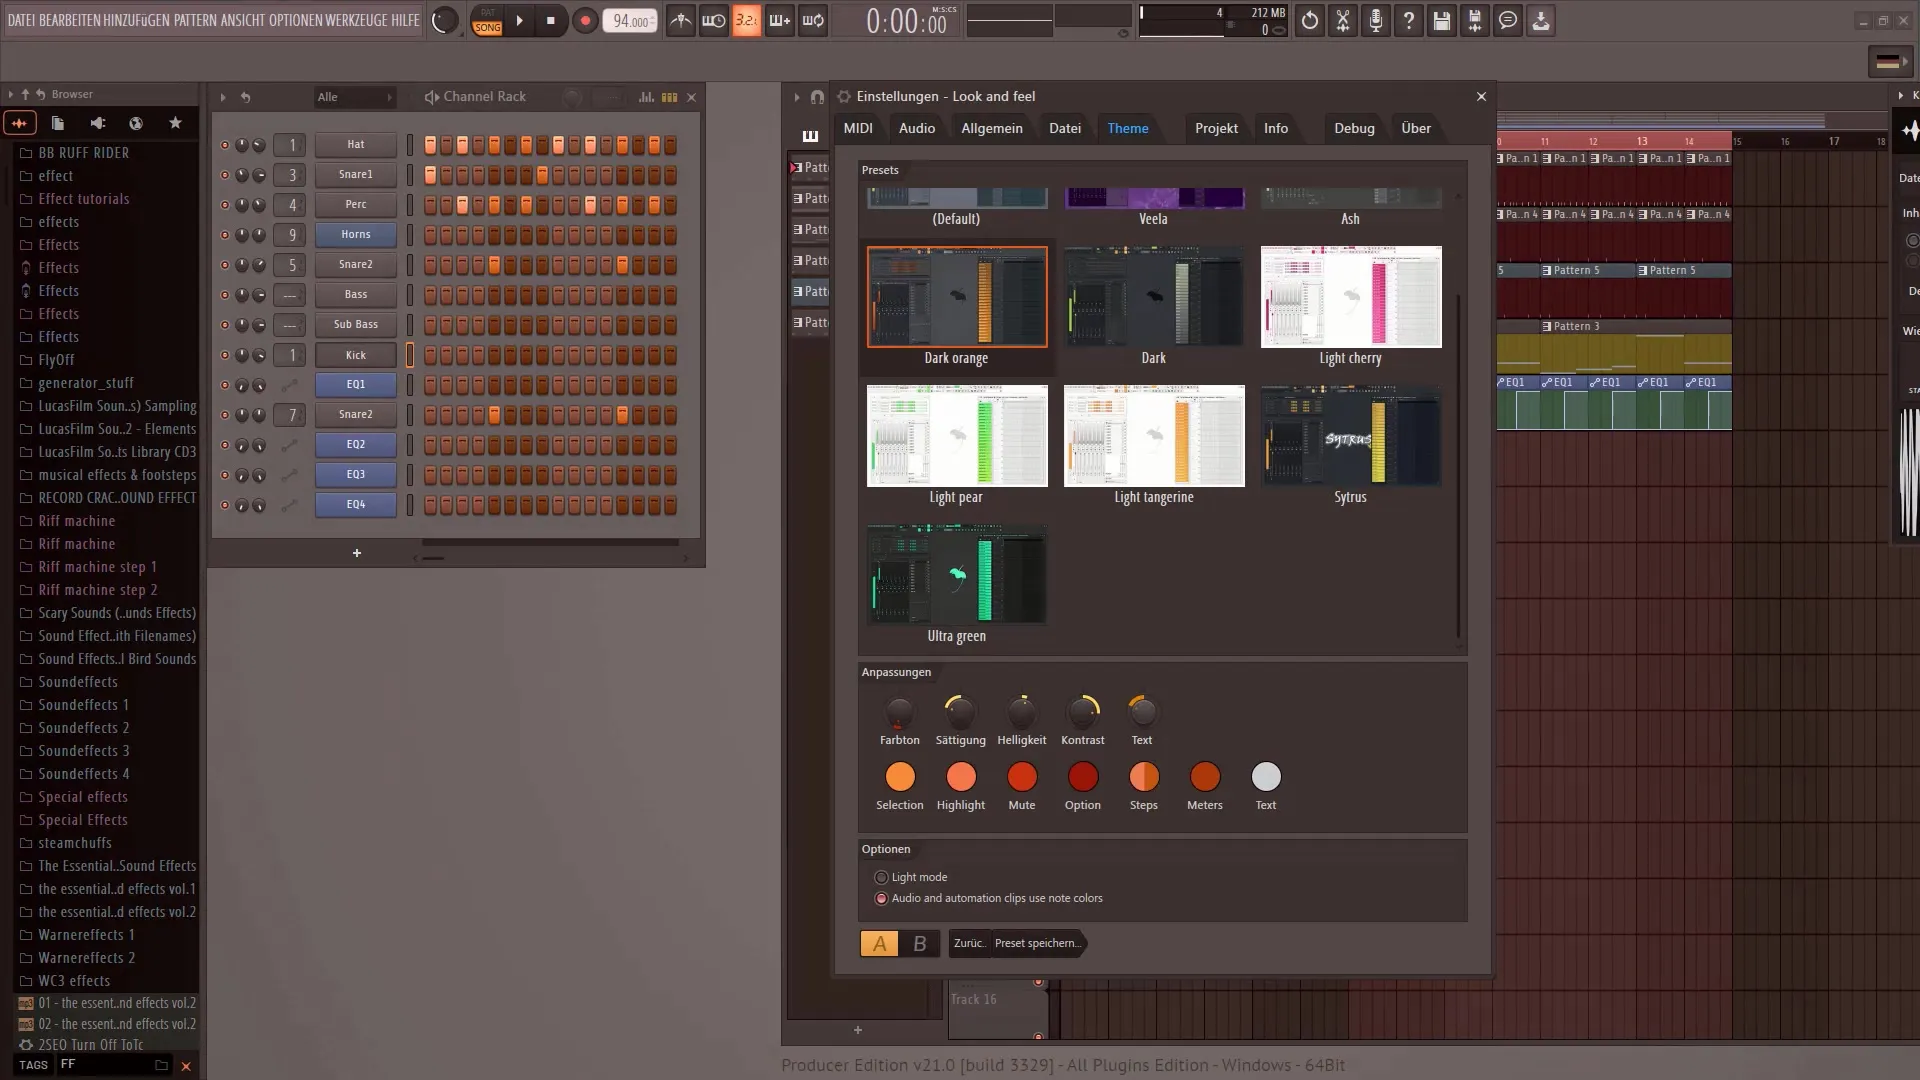The width and height of the screenshot is (1920, 1080).
Task: Click the Preset speichern button
Action: [x=1036, y=943]
